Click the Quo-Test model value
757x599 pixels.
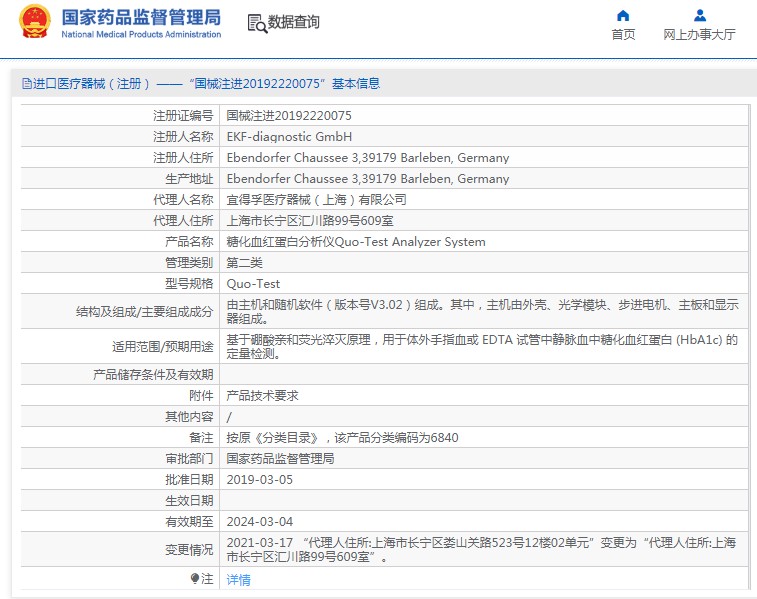pyautogui.click(x=253, y=284)
